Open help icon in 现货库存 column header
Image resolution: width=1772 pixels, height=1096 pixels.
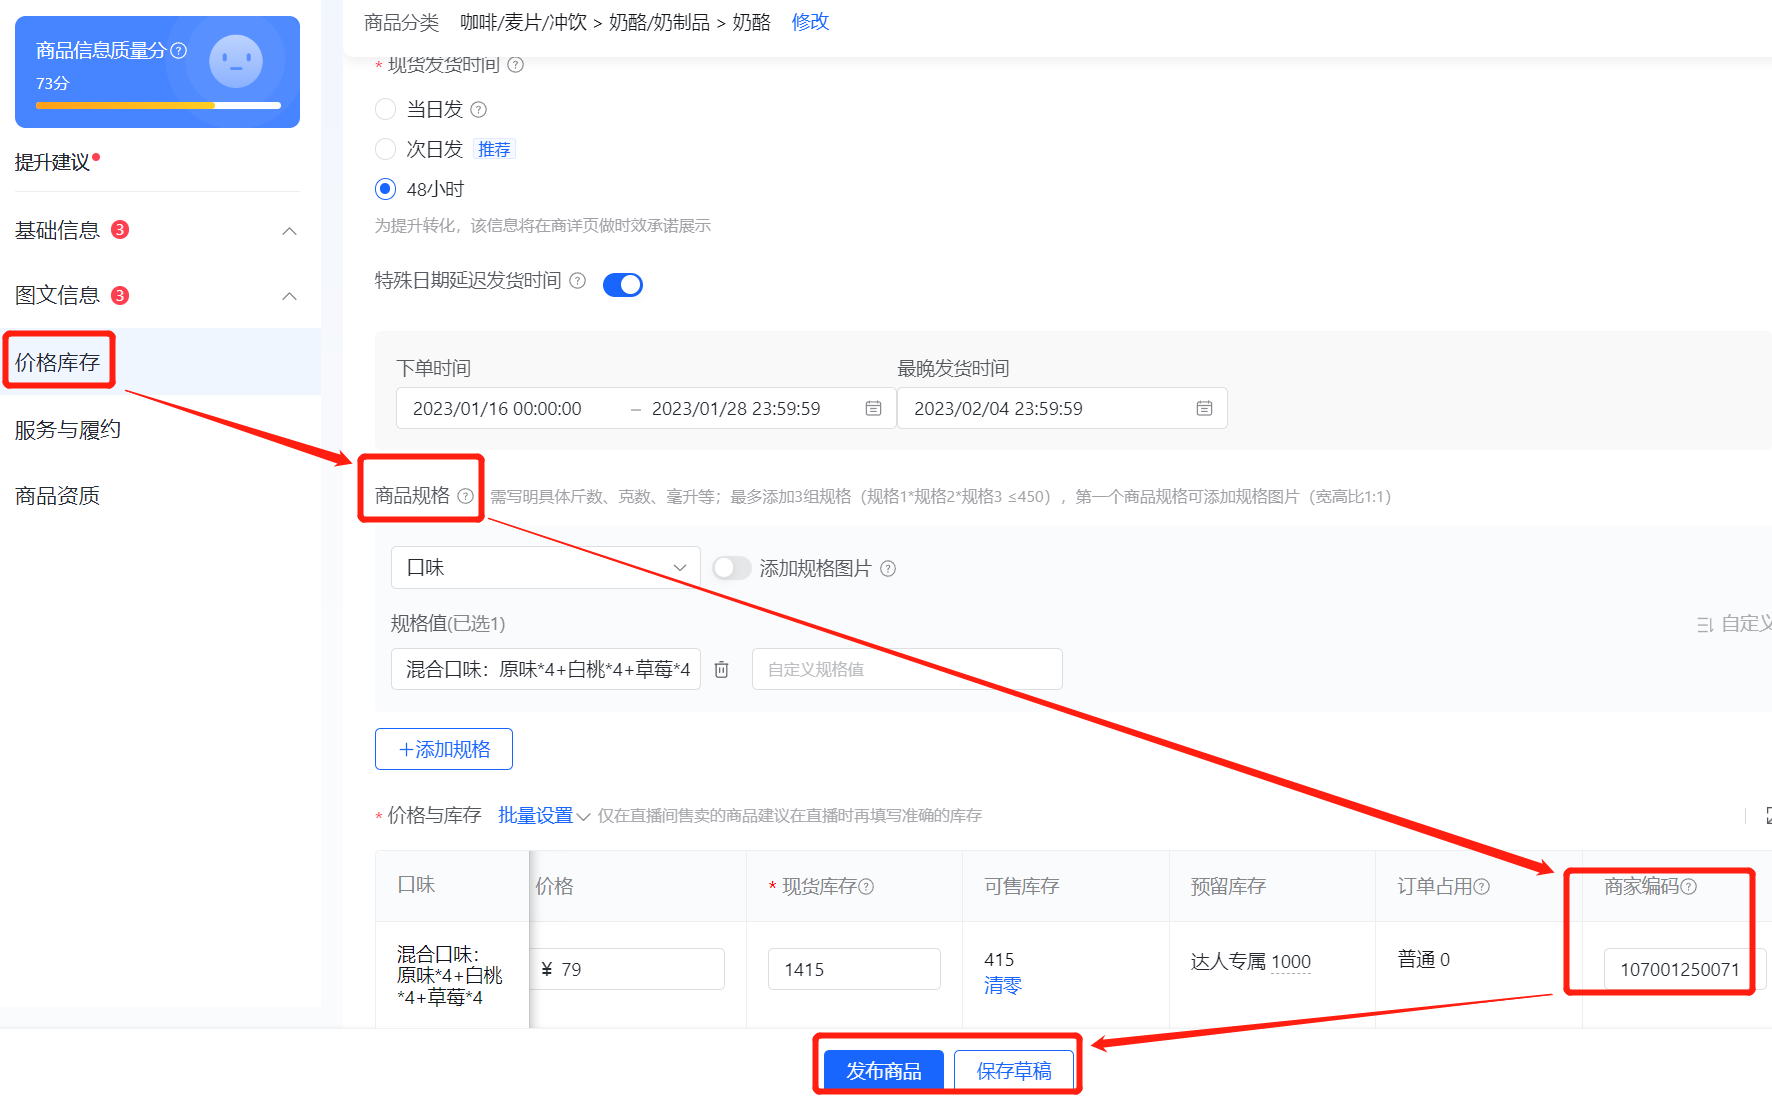point(866,886)
